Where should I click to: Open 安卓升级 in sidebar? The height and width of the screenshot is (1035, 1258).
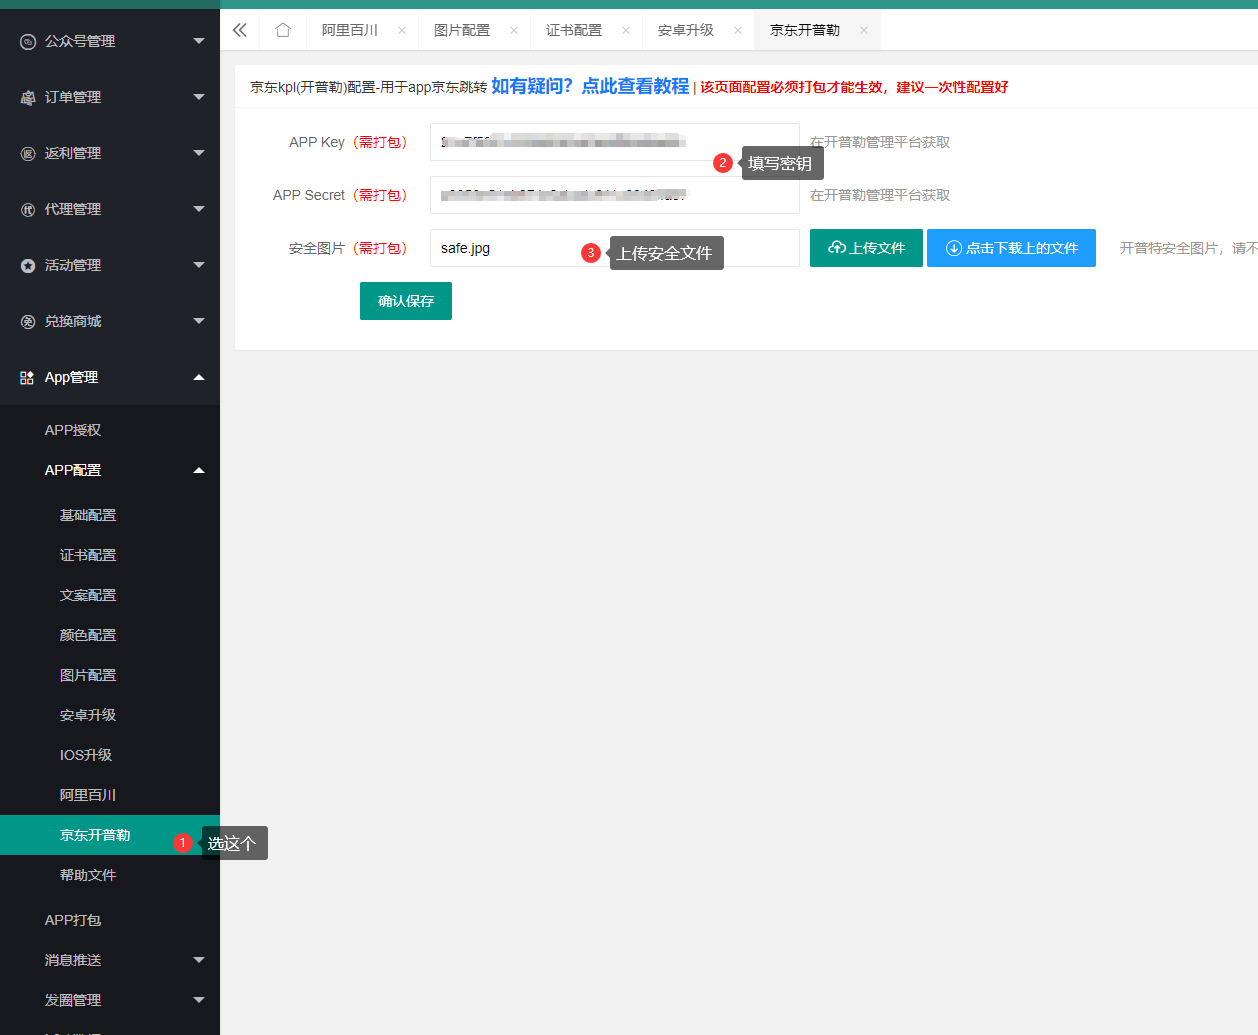tap(88, 715)
